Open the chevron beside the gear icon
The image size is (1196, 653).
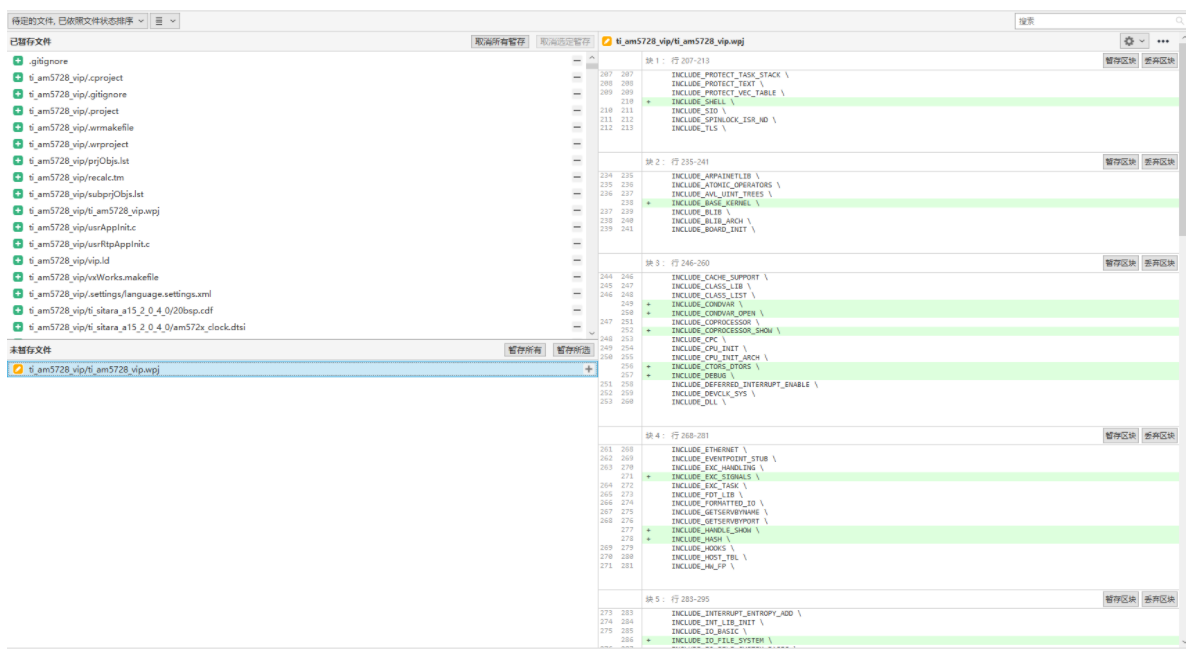tap(1141, 42)
